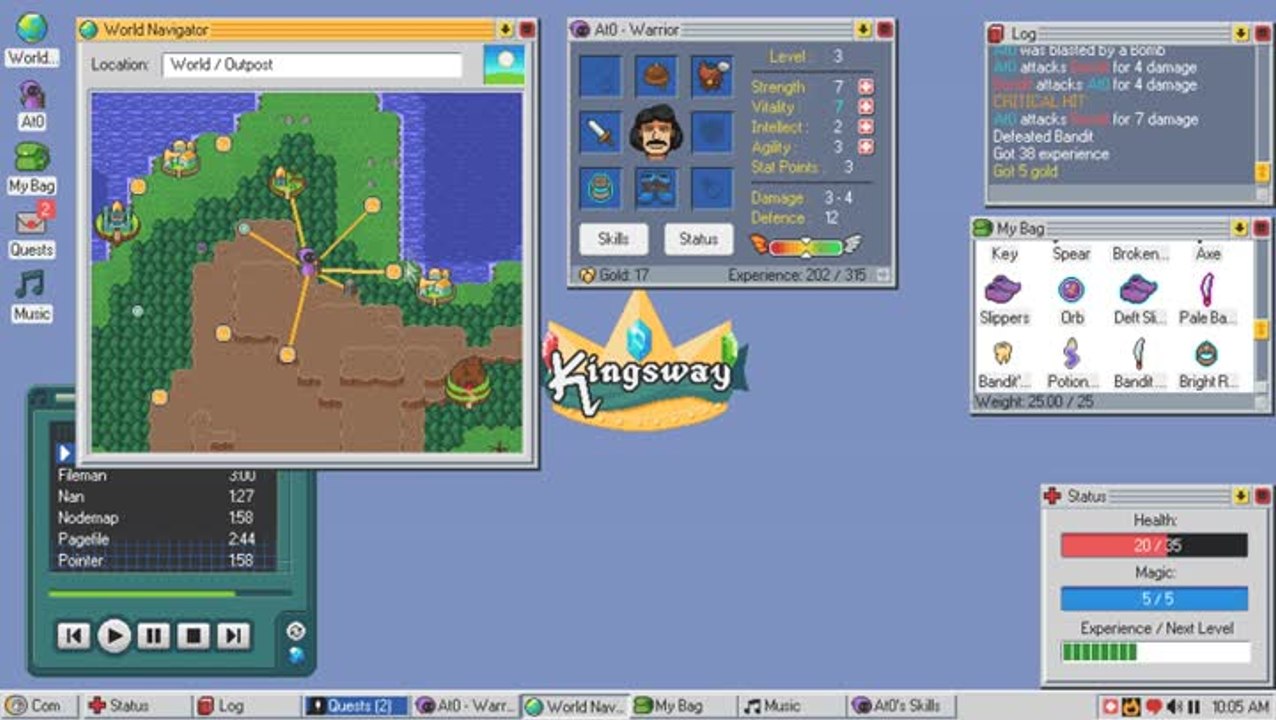The height and width of the screenshot is (720, 1276).
Task: Play the current music track
Action: click(x=114, y=635)
